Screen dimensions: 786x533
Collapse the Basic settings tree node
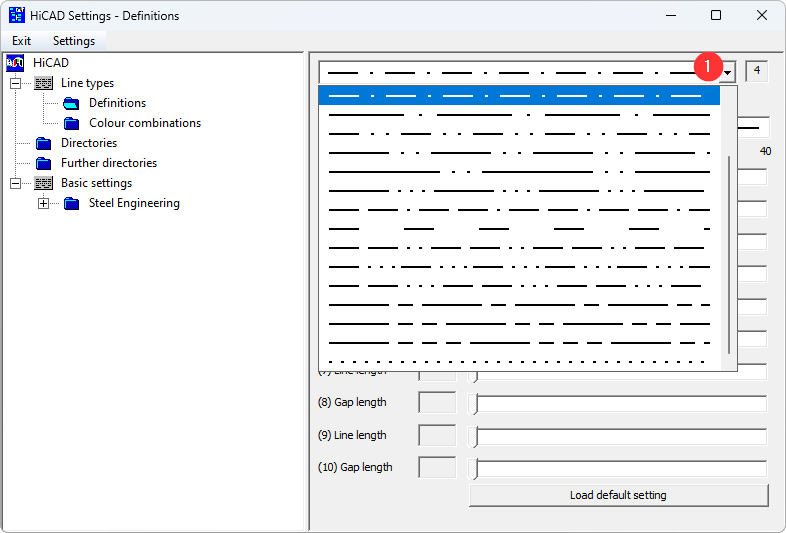coord(16,184)
